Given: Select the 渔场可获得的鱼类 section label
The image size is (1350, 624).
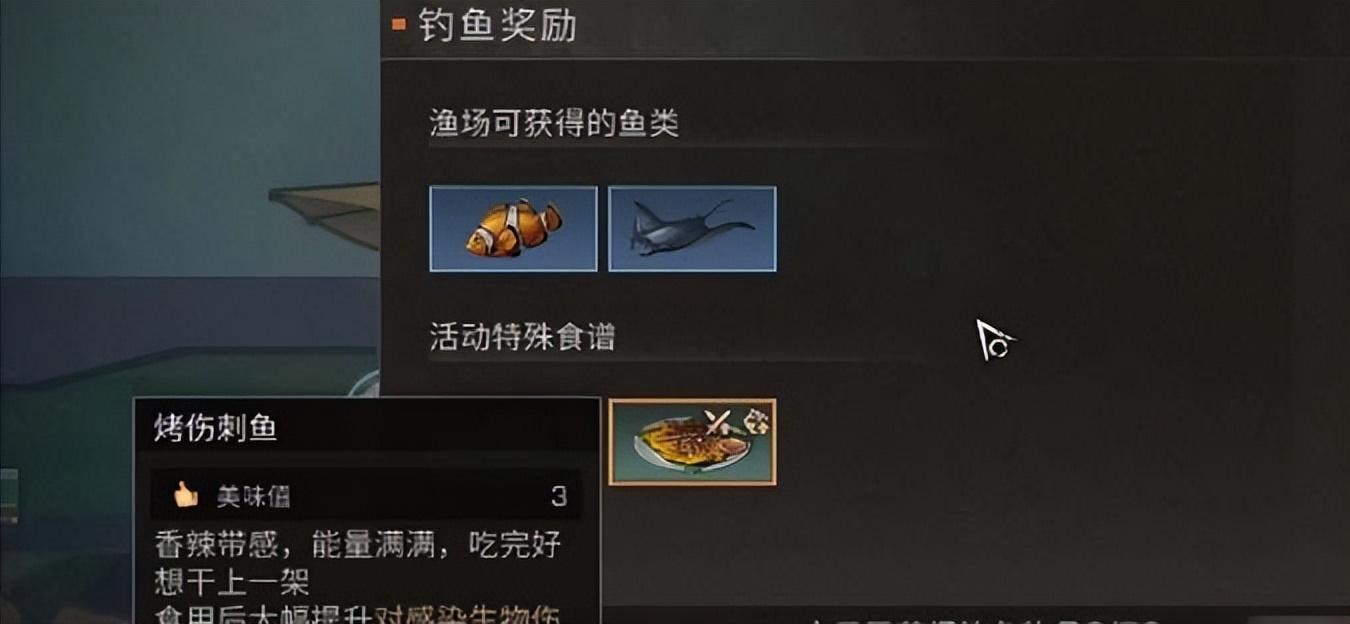Looking at the screenshot, I should click(554, 123).
